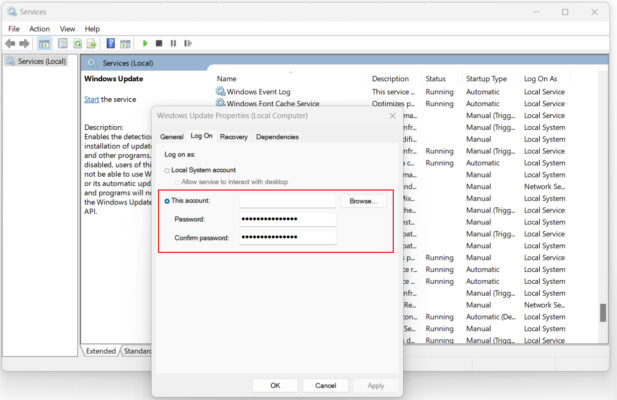Focus the Confirm password field

click(x=288, y=238)
